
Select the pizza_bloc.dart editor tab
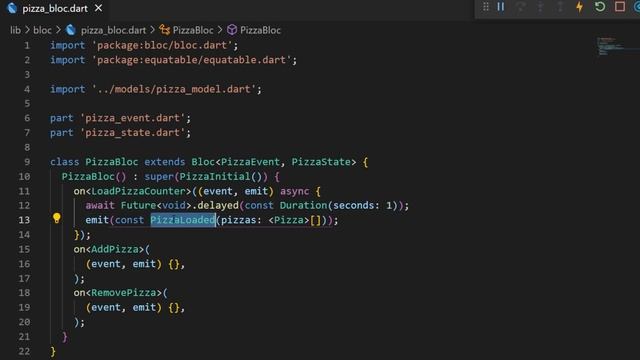(54, 9)
